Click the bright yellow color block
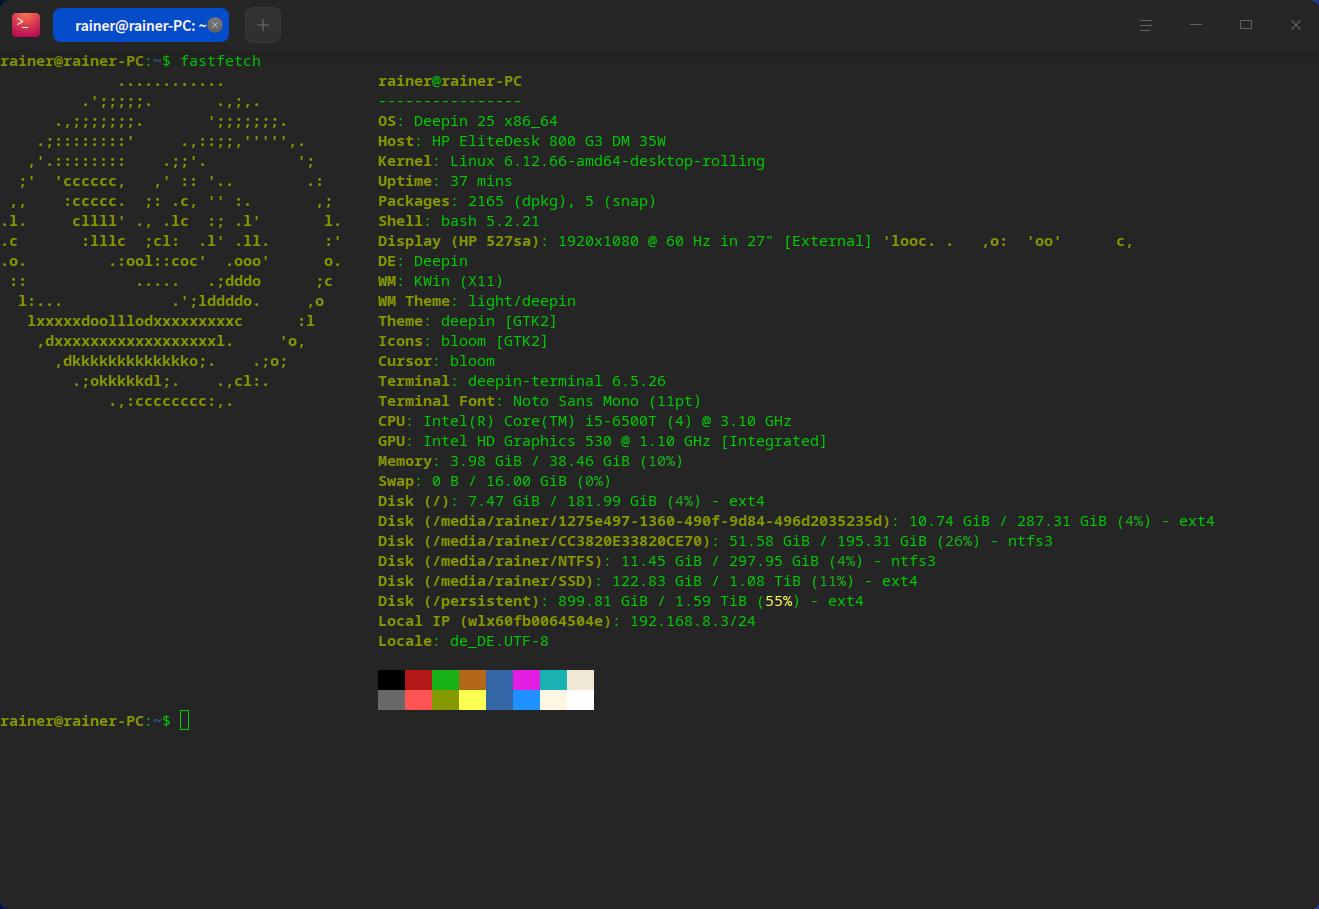The width and height of the screenshot is (1319, 909). [x=472, y=700]
